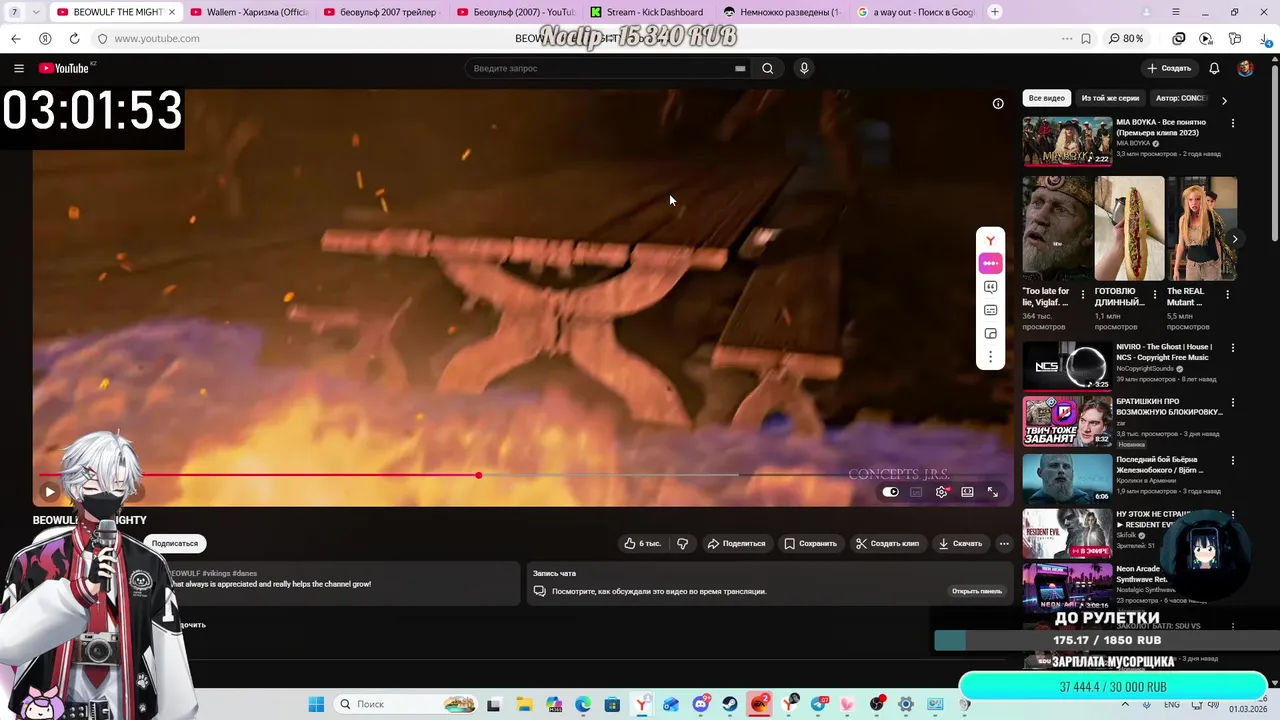The width and height of the screenshot is (1280, 720).
Task: Click the pink highlighted side panel icon
Action: click(x=990, y=263)
